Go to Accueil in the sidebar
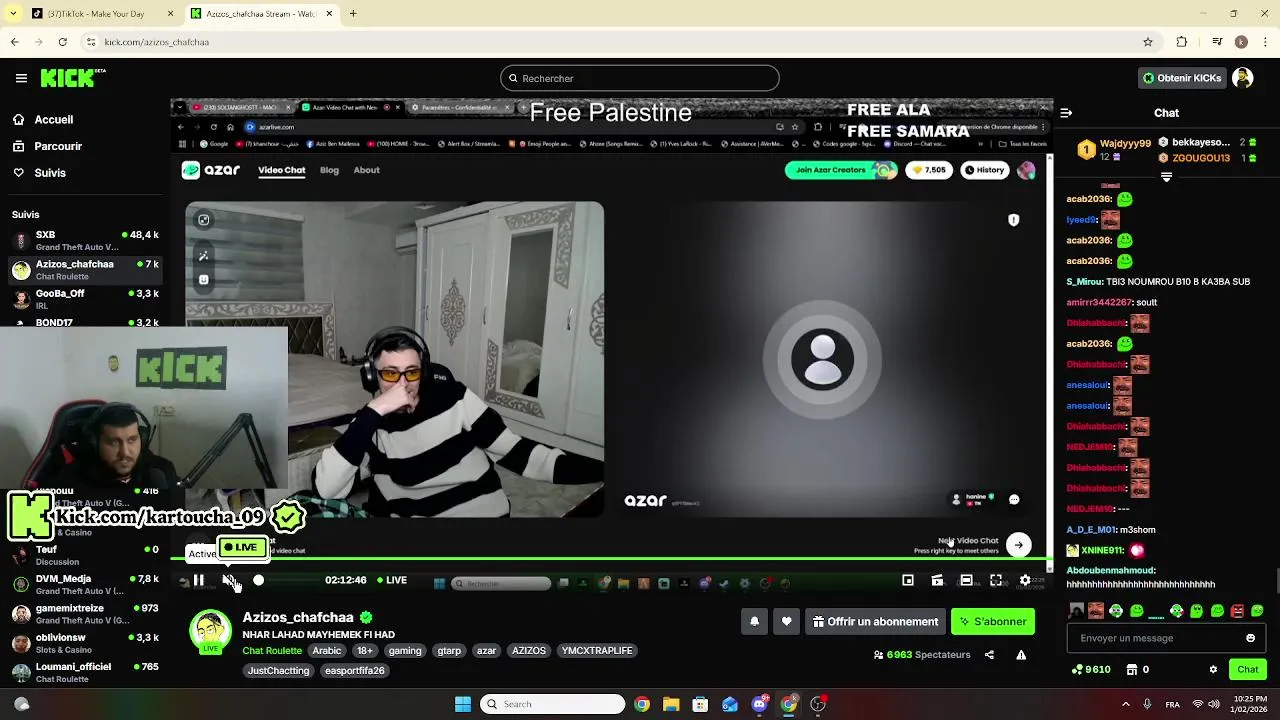The image size is (1280, 720). pos(44,119)
